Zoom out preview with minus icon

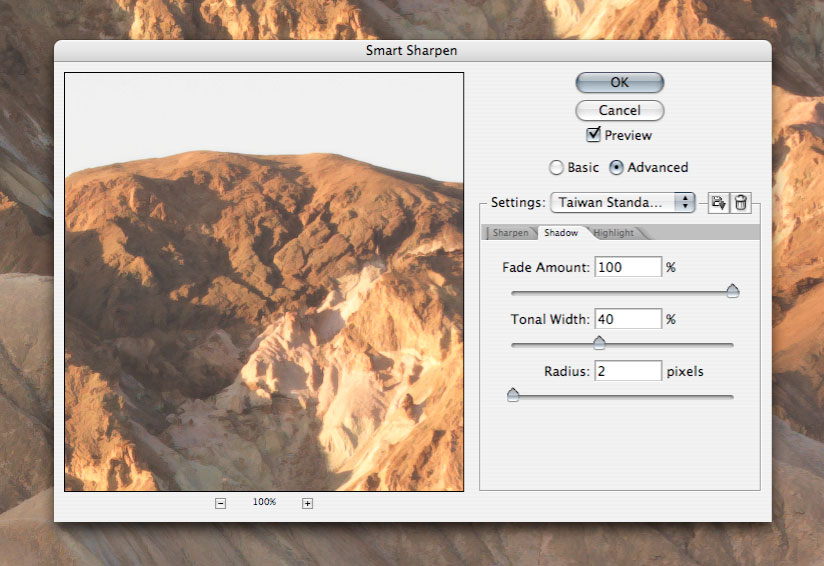click(x=220, y=503)
